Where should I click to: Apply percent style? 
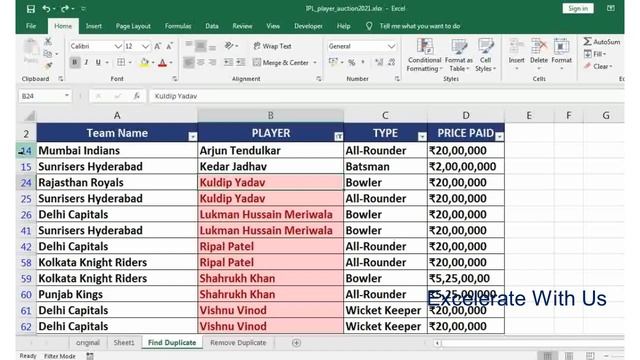(351, 62)
